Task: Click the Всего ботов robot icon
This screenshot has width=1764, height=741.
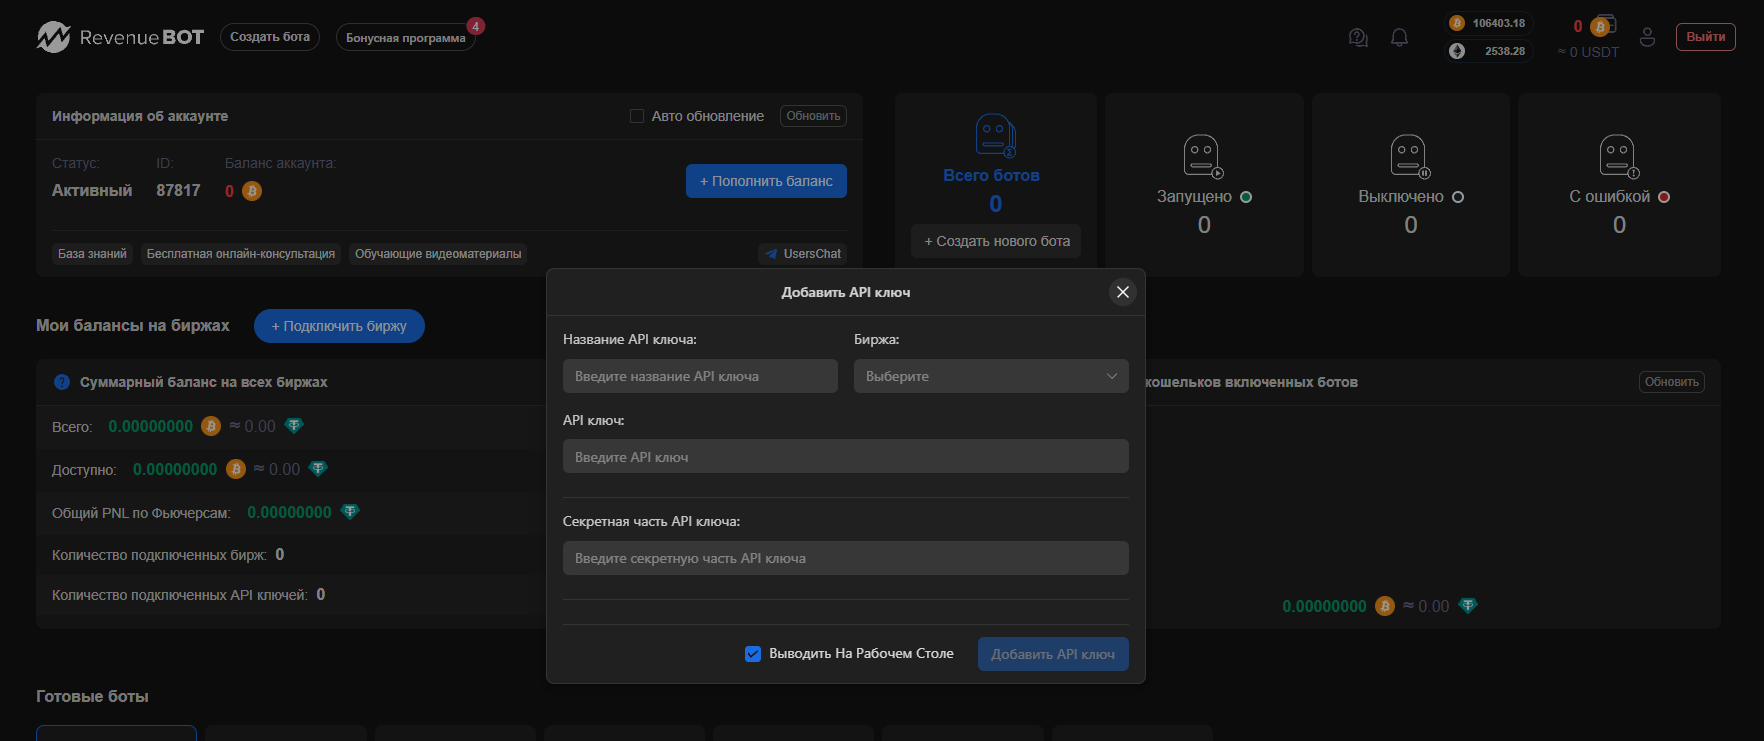Action: (995, 136)
